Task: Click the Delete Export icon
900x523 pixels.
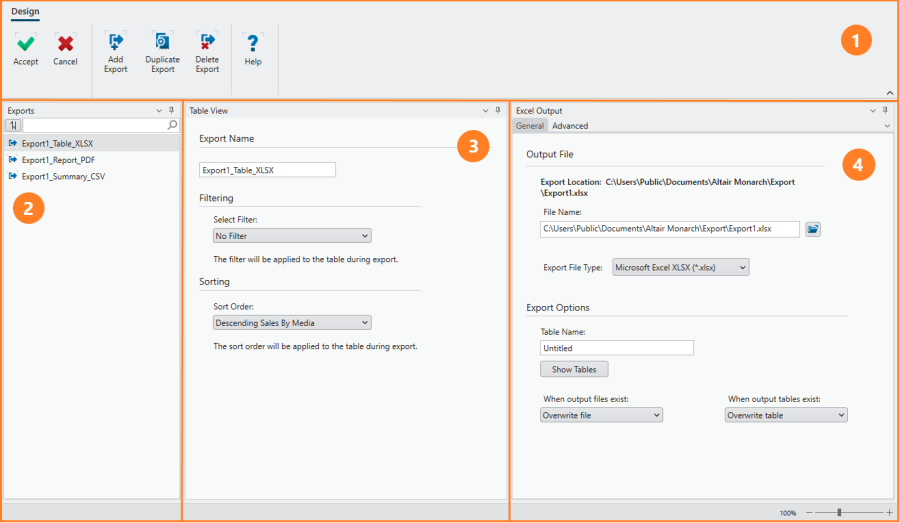Action: coord(207,41)
